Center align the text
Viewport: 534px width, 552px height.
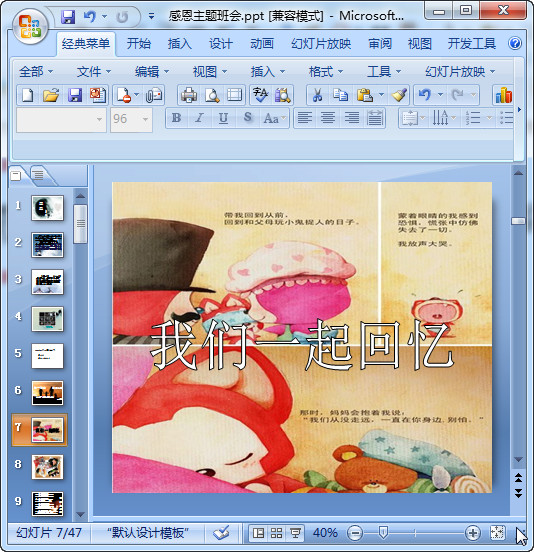point(328,118)
